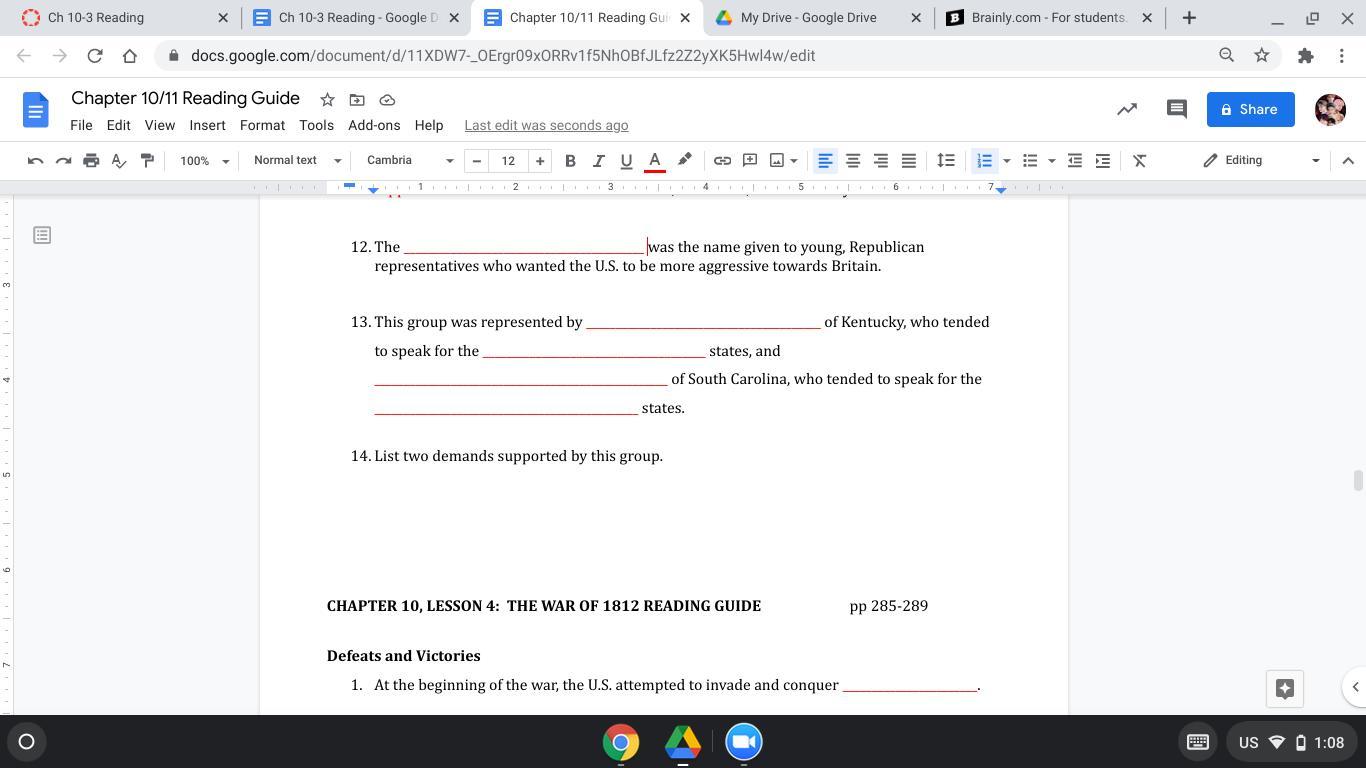
Task: Expand the Normal text style dropdown
Action: [297, 160]
